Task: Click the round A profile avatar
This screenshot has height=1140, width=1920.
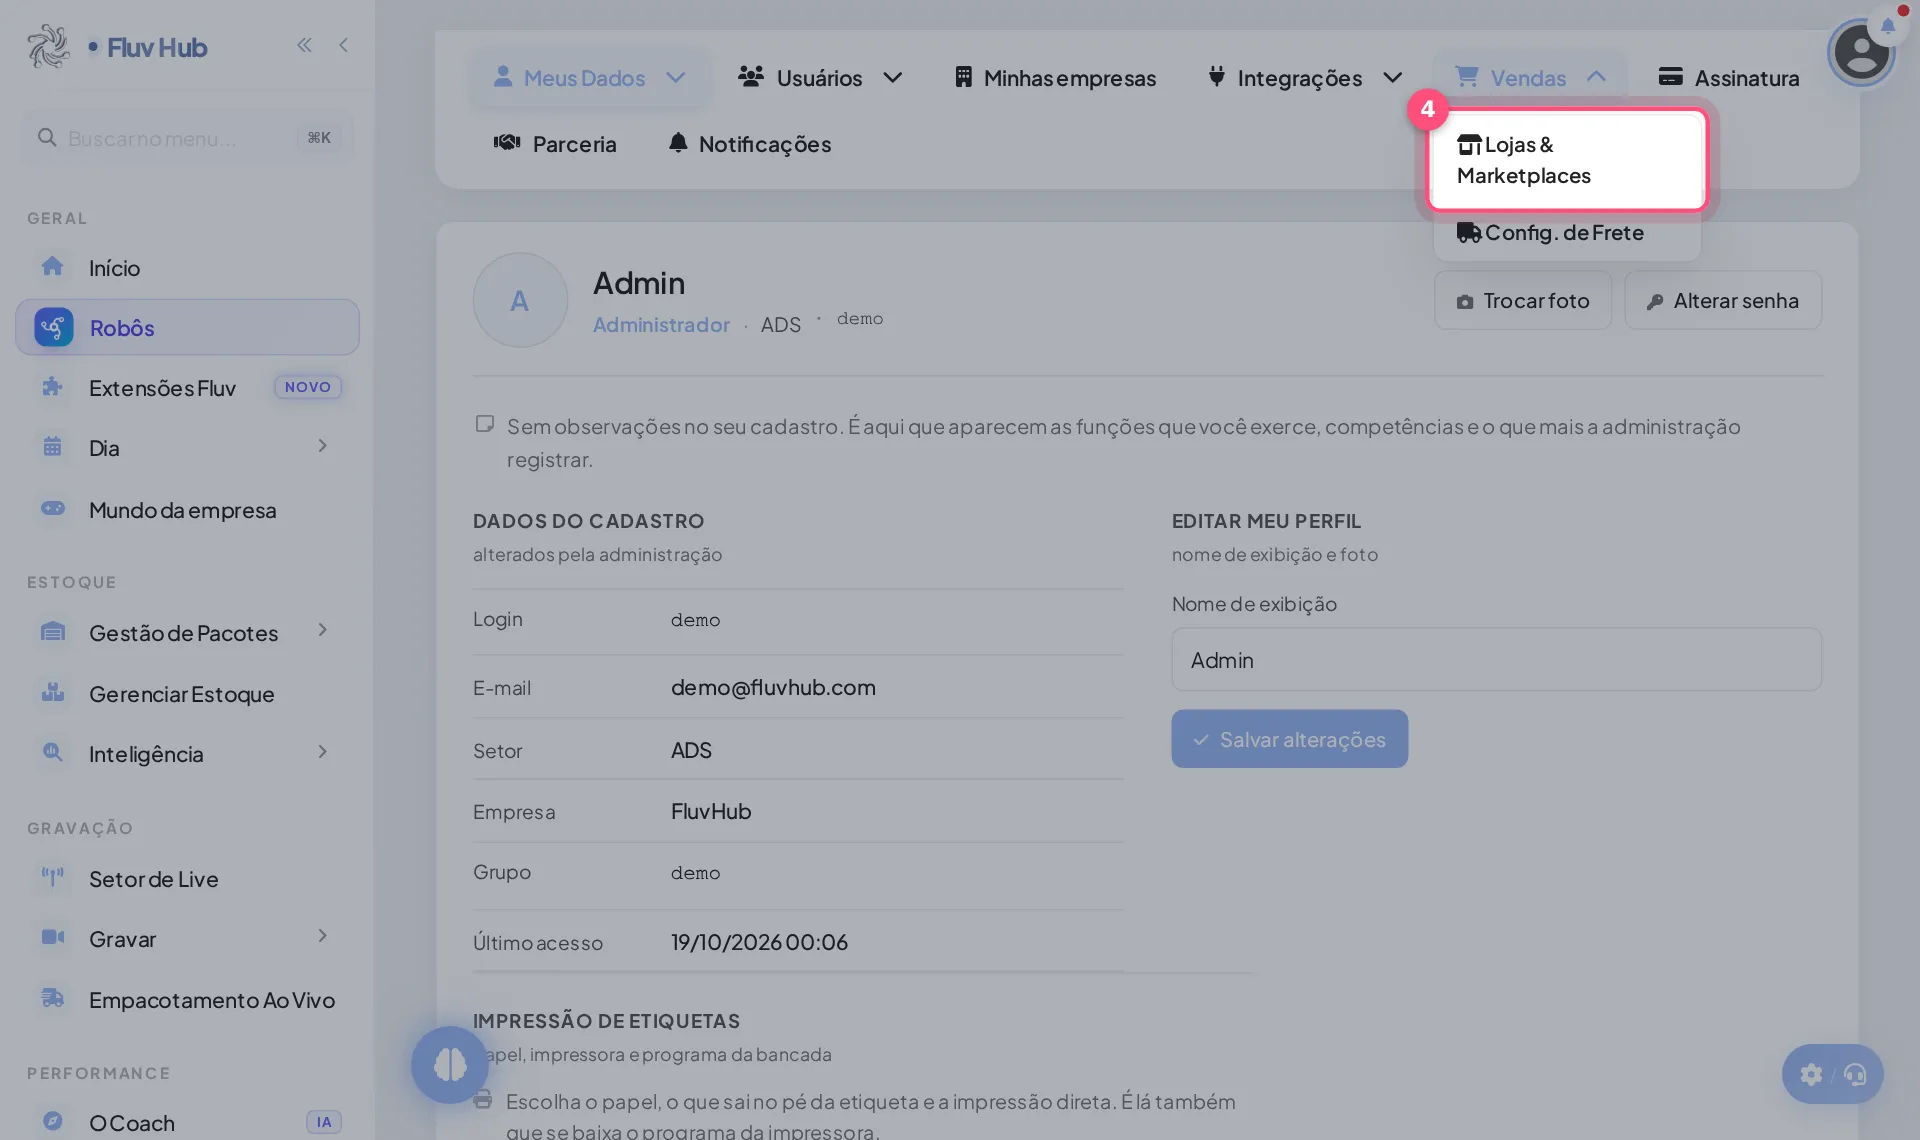Action: click(x=520, y=300)
